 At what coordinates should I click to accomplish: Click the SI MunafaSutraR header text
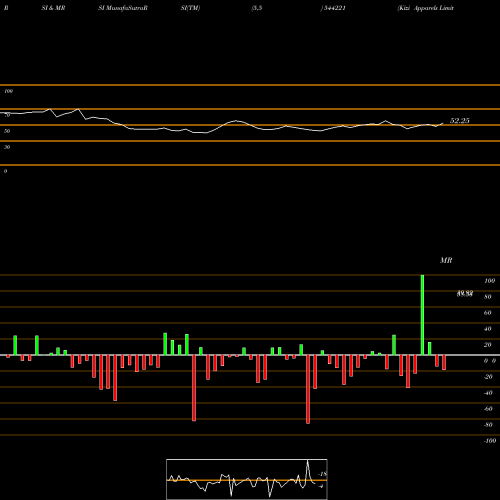point(123,8)
